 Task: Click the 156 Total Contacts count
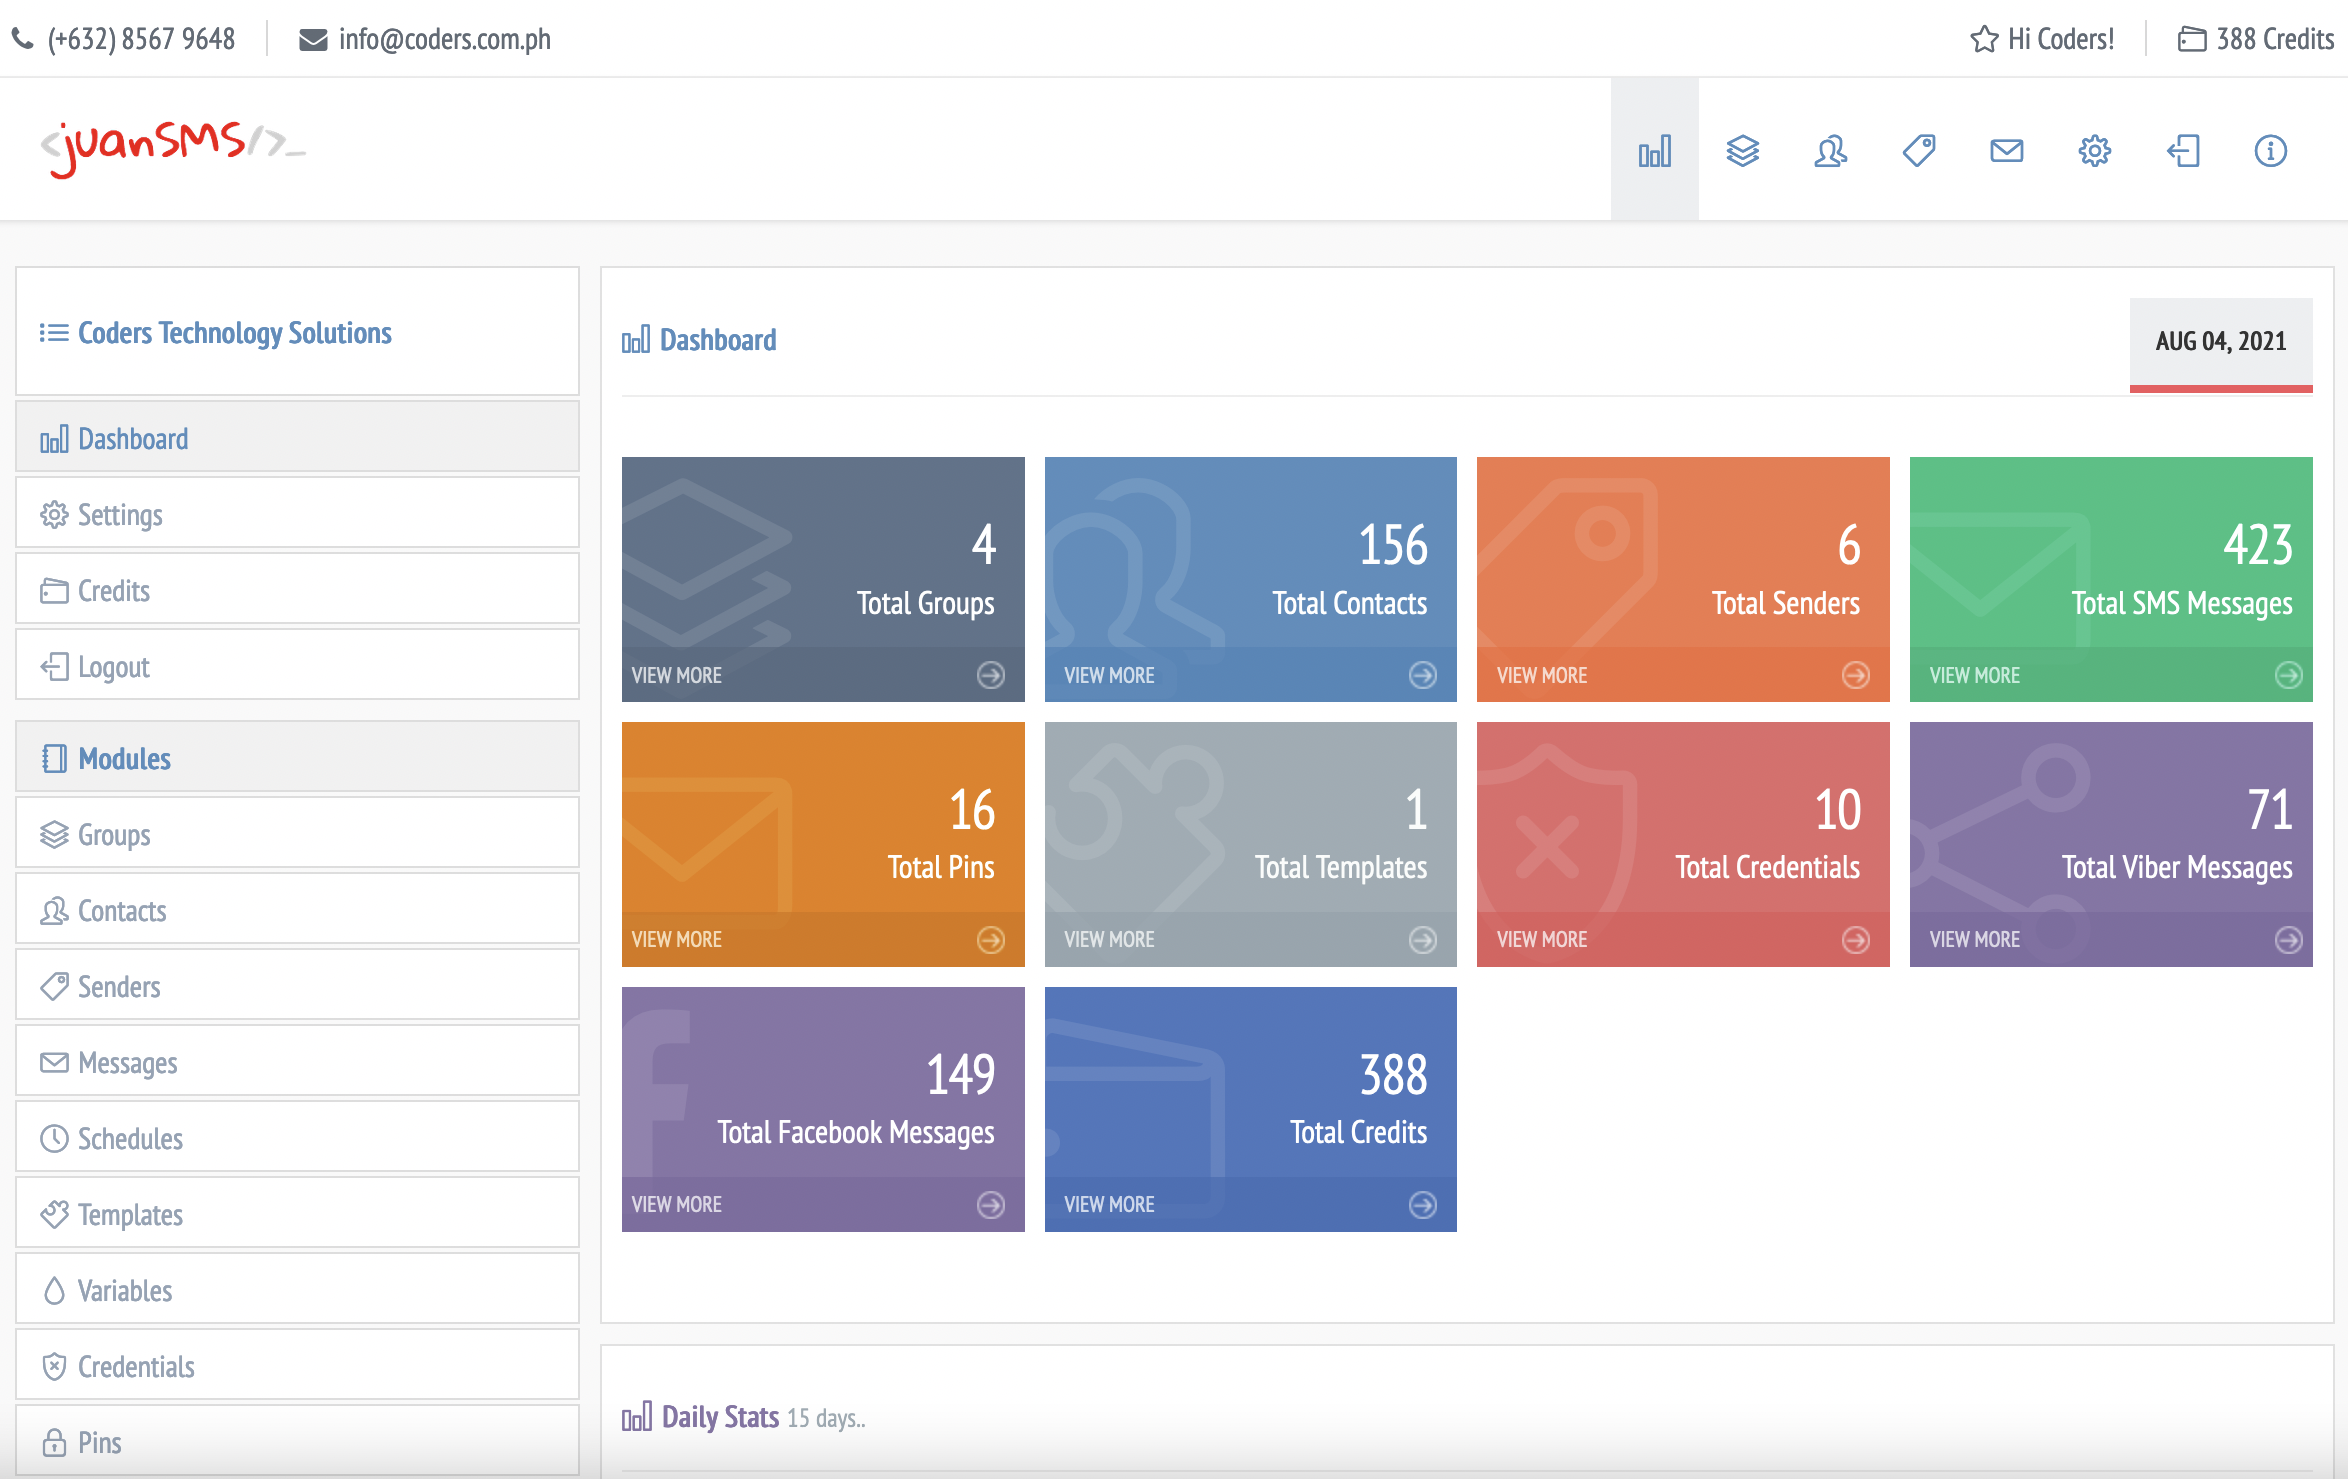[x=1393, y=546]
